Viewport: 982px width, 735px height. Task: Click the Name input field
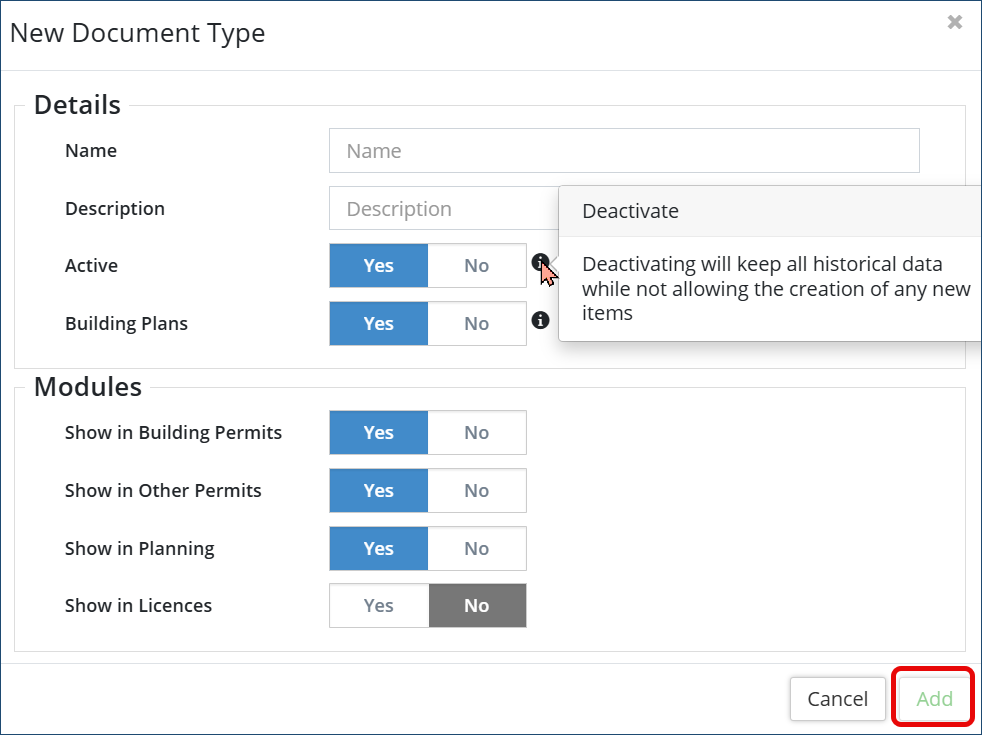click(x=624, y=151)
